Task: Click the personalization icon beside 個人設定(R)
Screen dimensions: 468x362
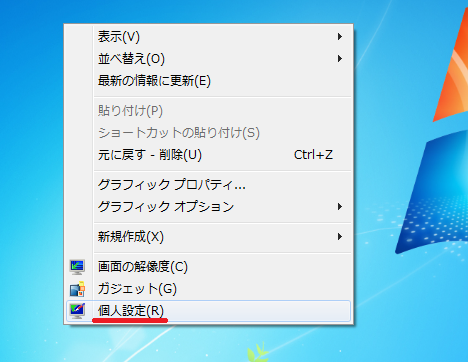Action: [x=77, y=311]
